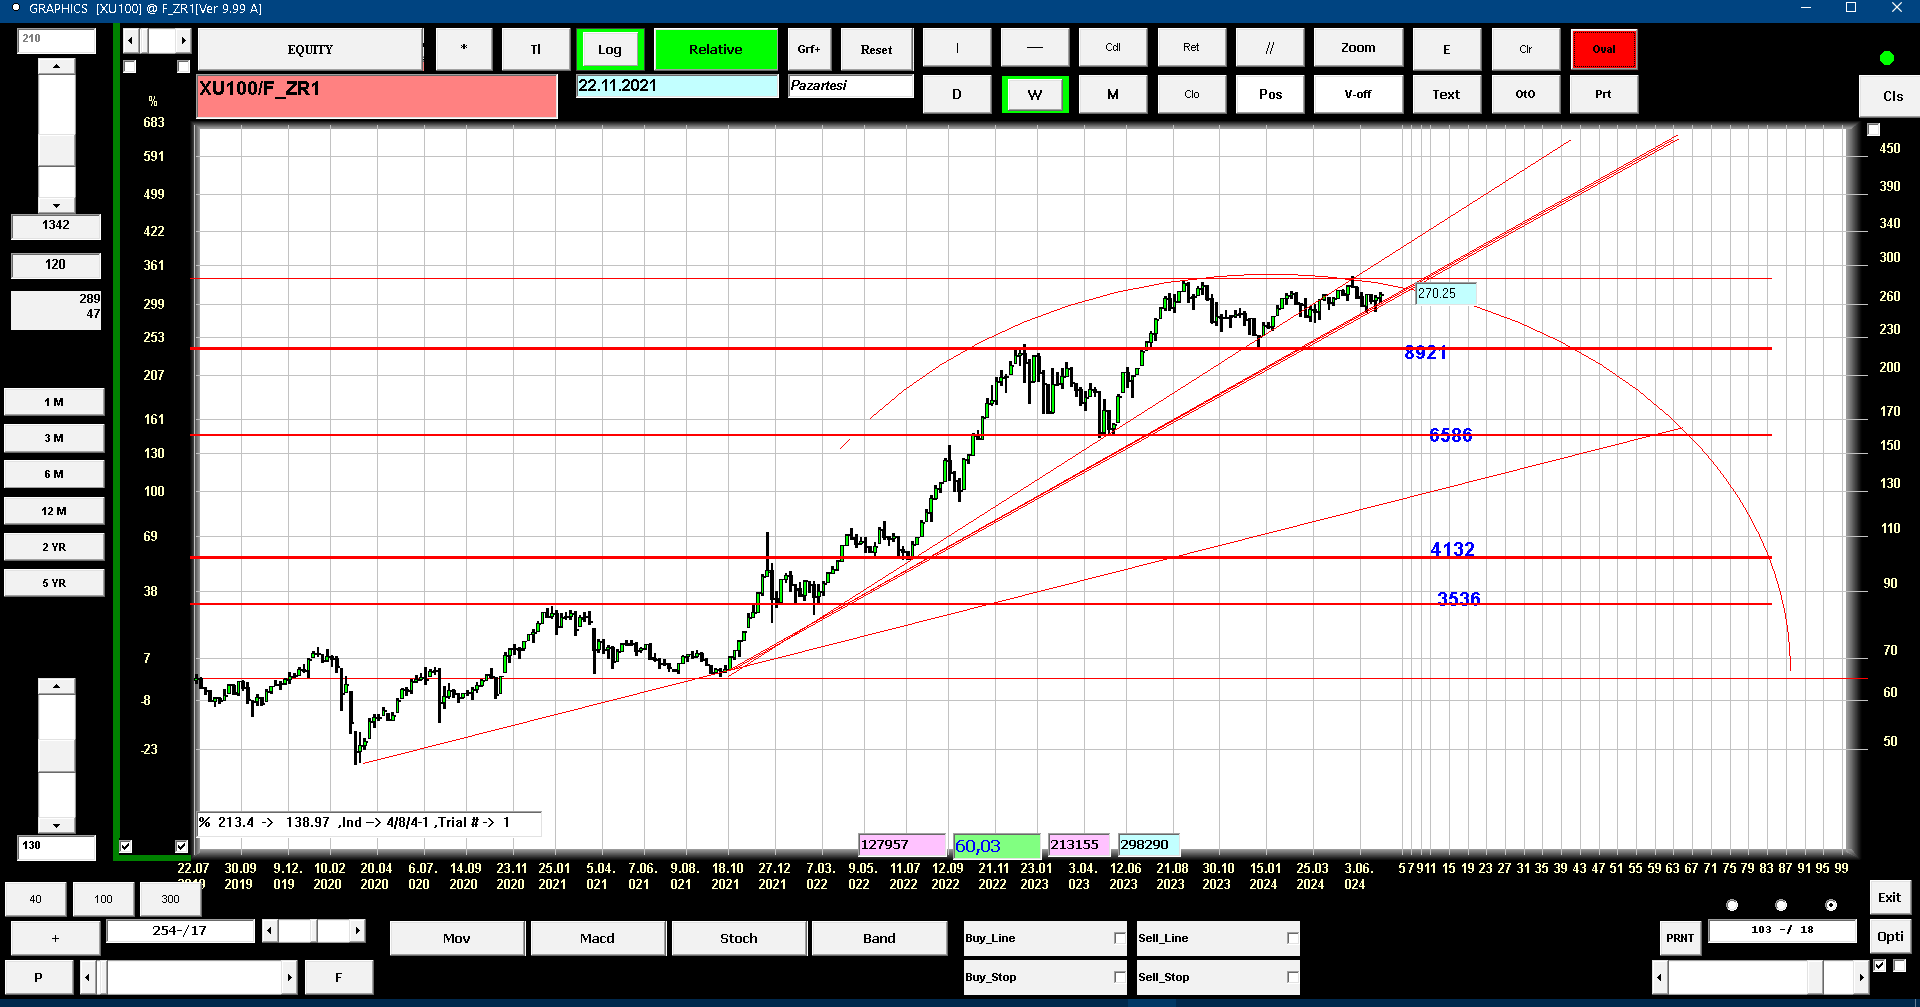Click the up arrow of top-left scroller
The image size is (1920, 1007).
click(x=56, y=66)
